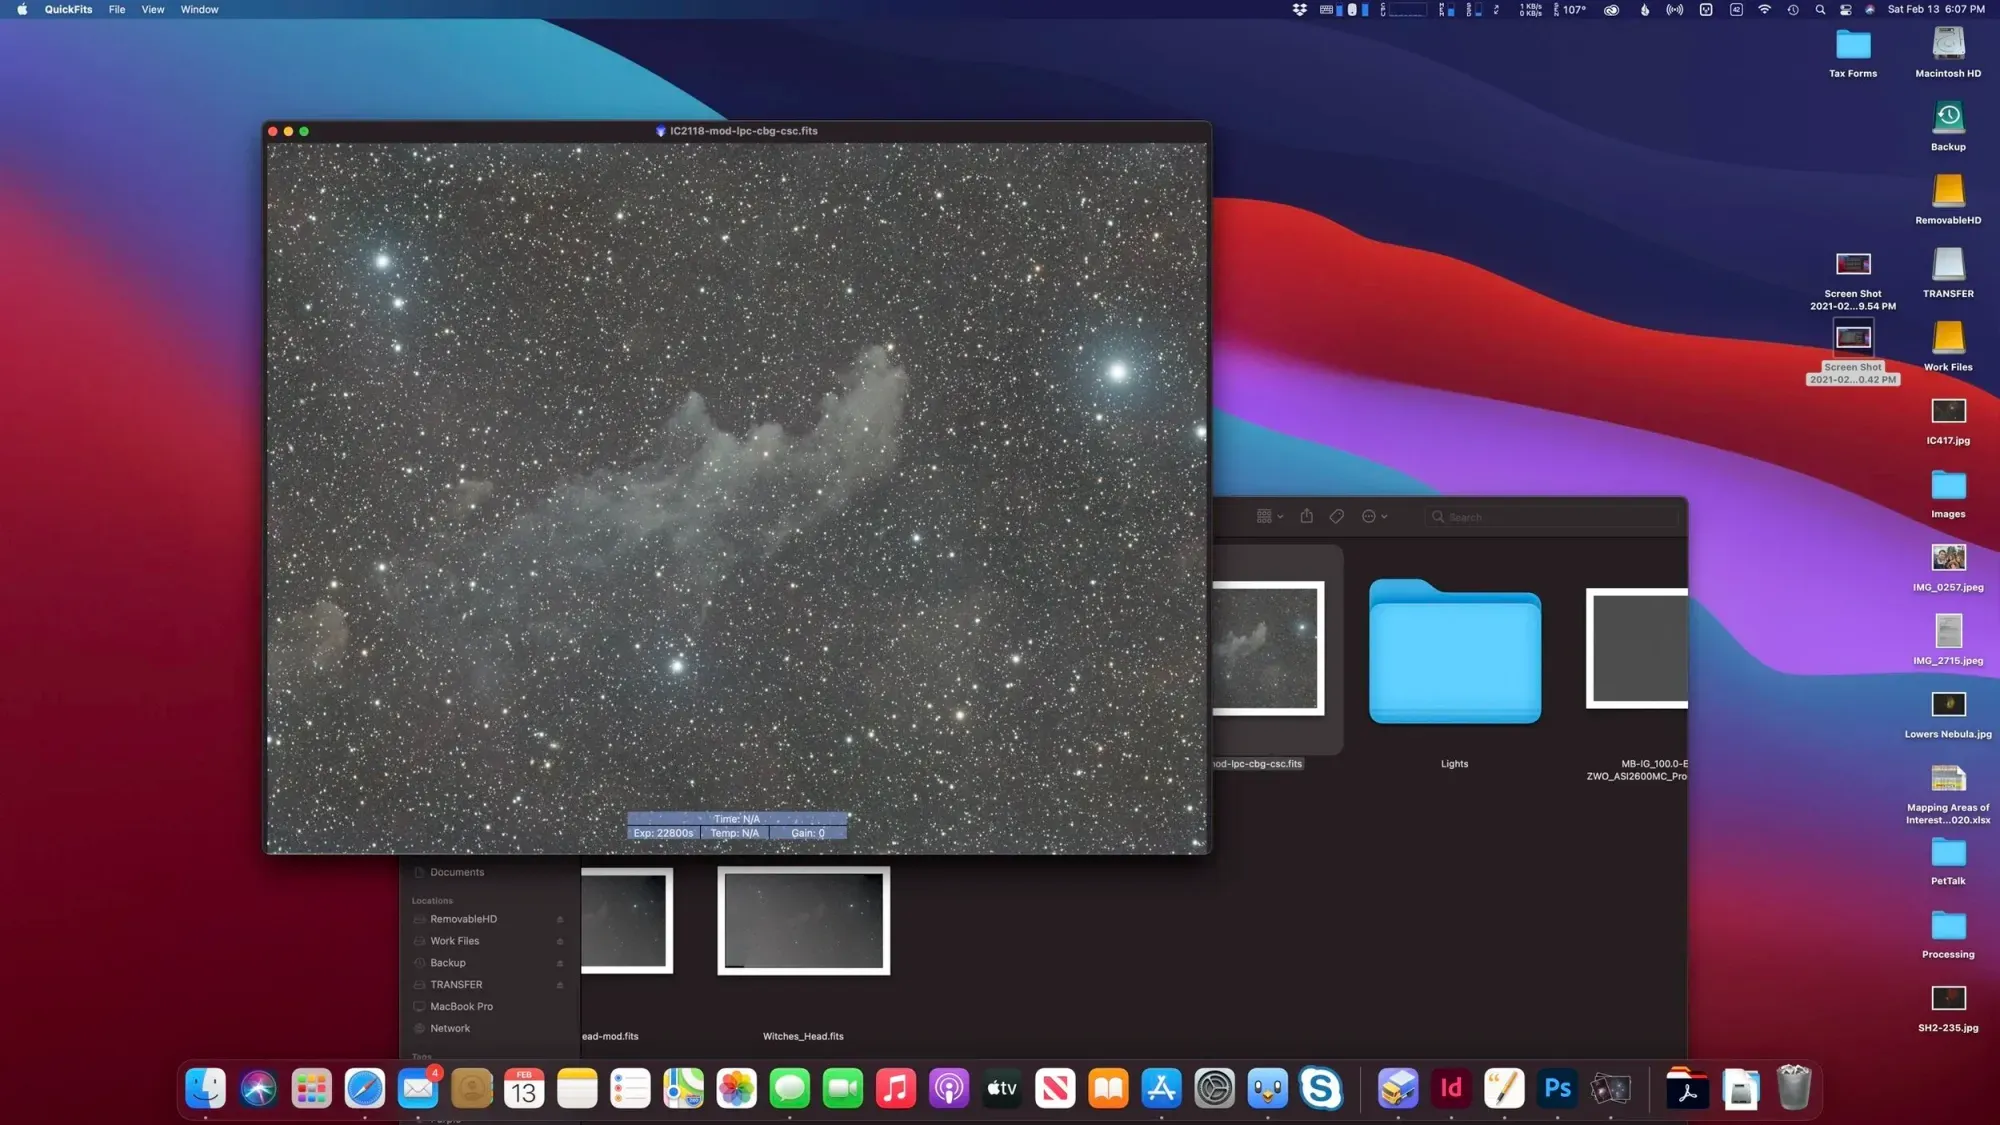Expand the Tags section in the Finder sidebar

point(422,1056)
